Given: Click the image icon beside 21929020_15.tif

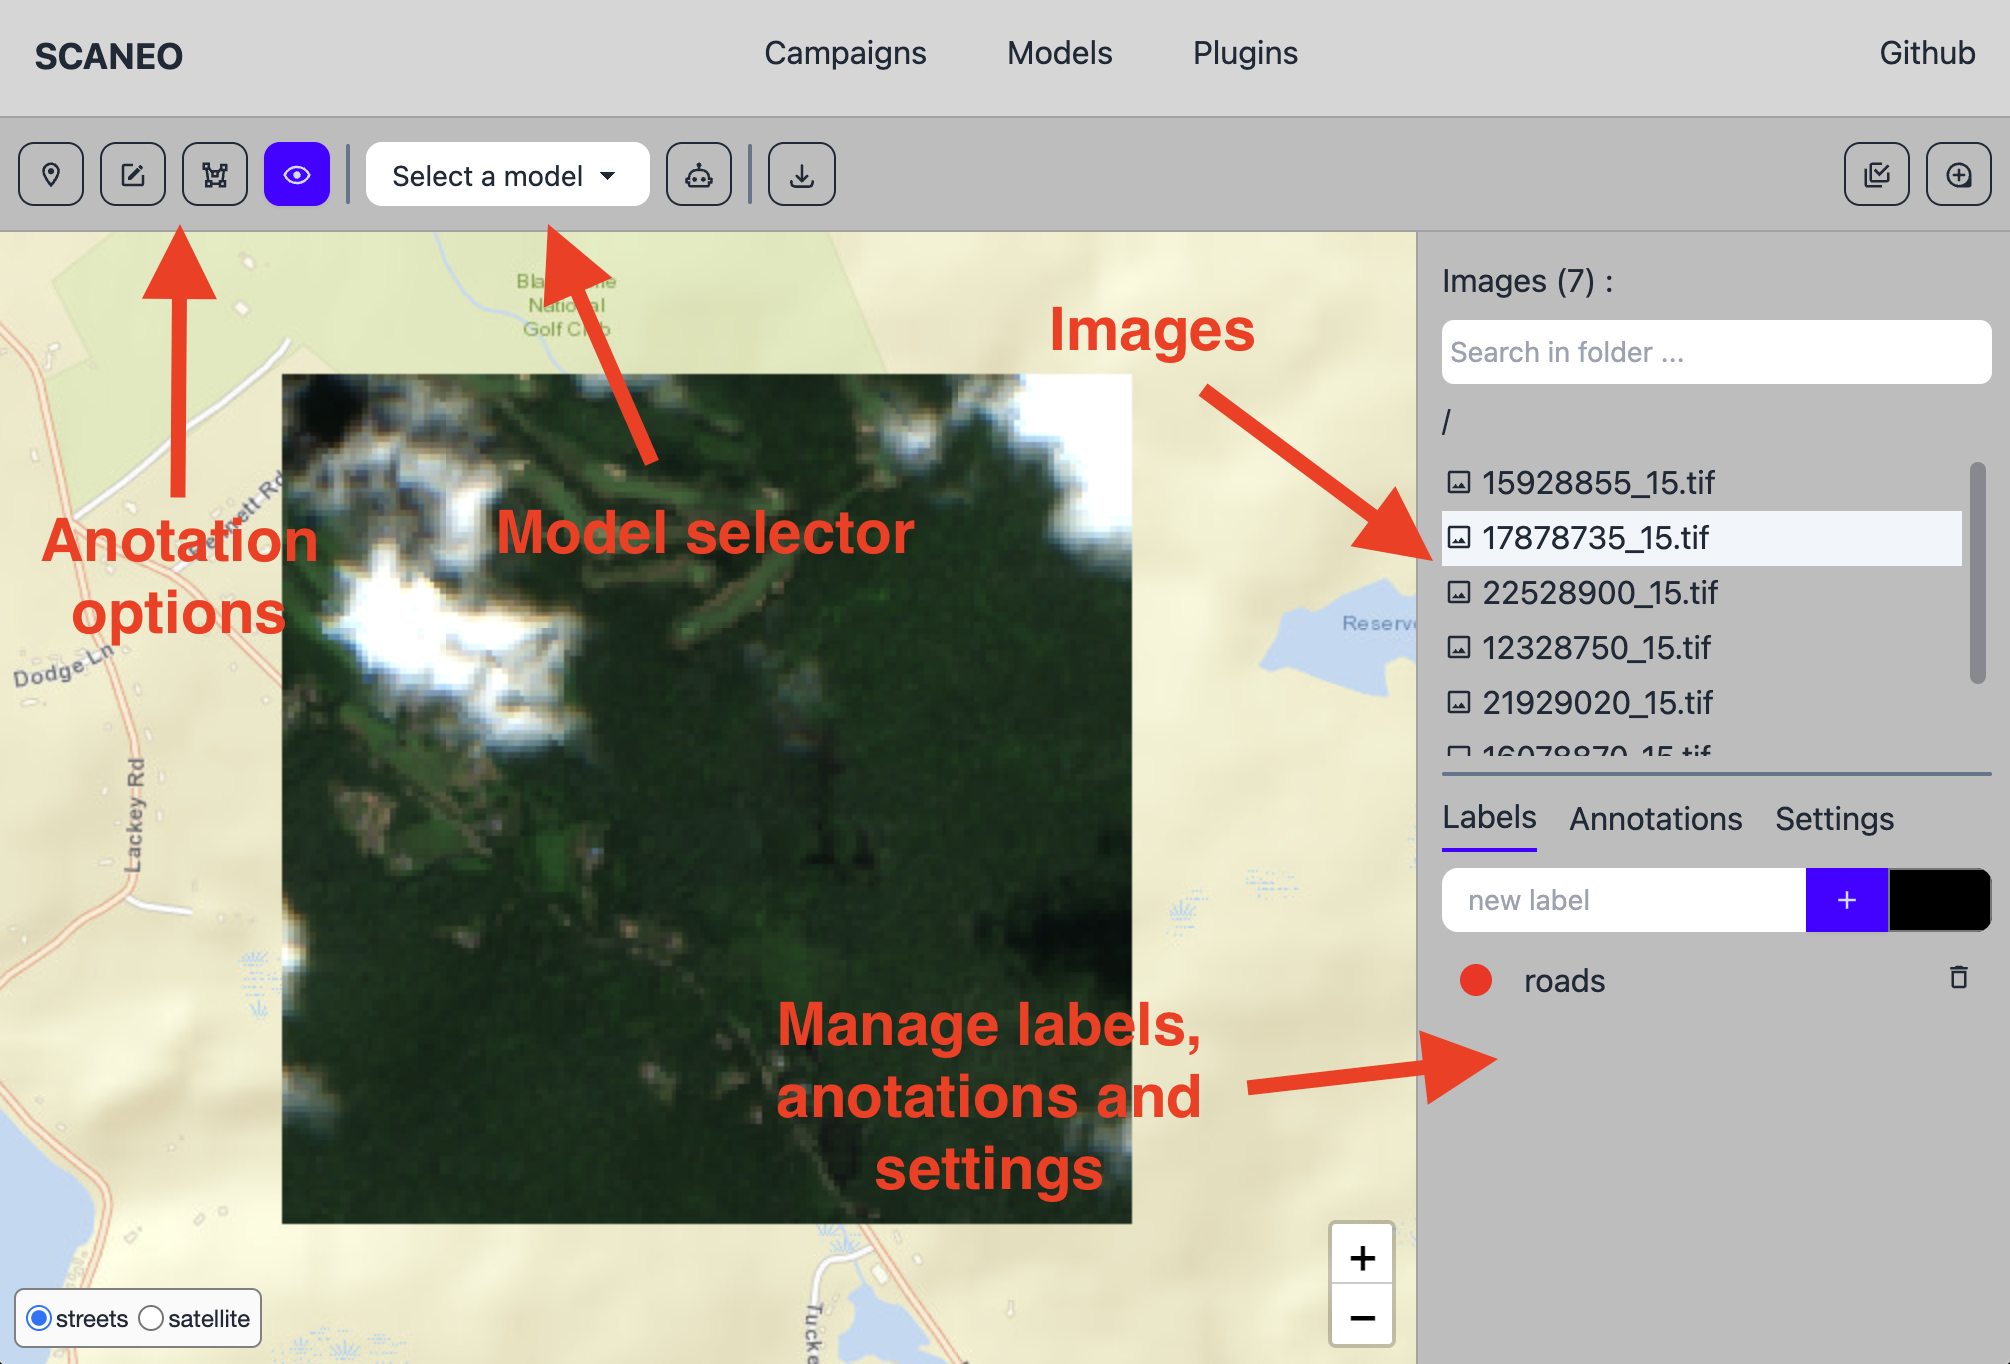Looking at the screenshot, I should pyautogui.click(x=1459, y=703).
